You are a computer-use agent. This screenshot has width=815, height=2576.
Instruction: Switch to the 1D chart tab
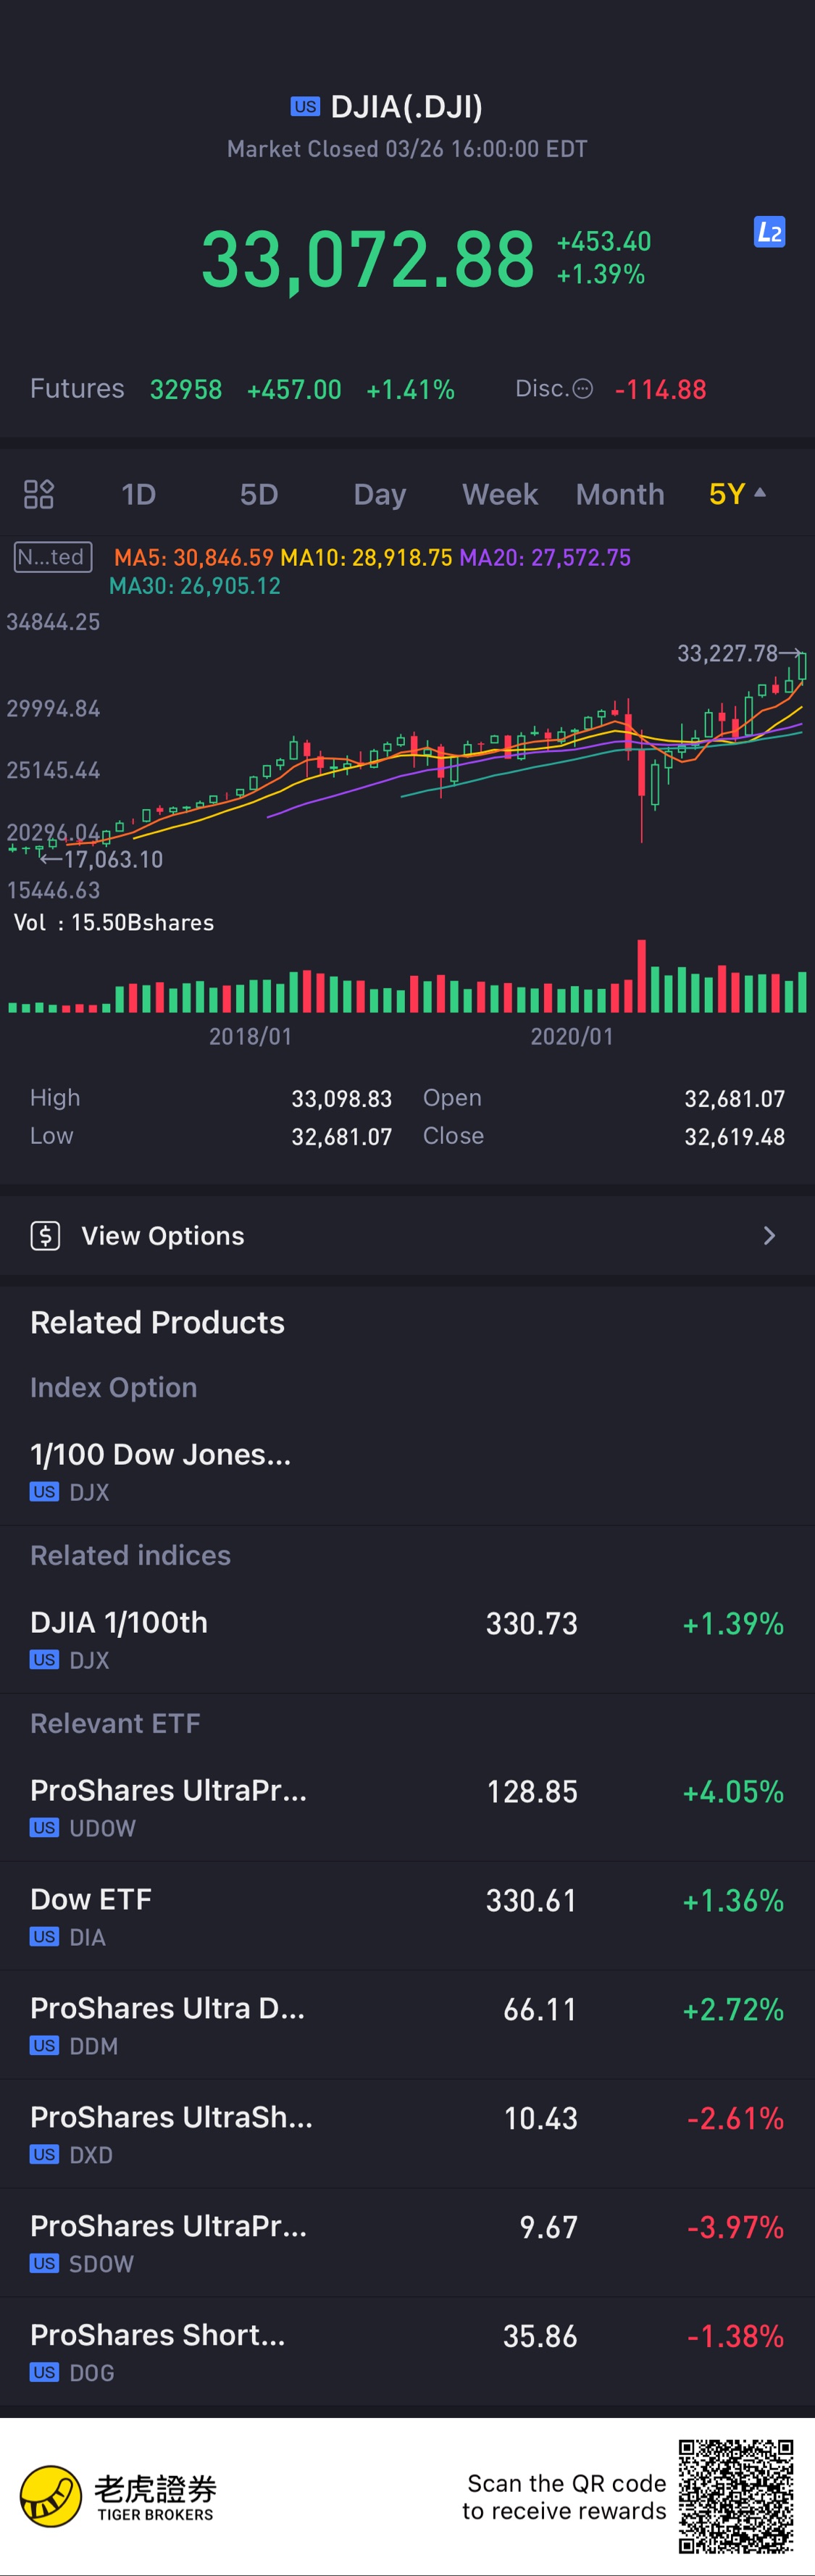[139, 494]
